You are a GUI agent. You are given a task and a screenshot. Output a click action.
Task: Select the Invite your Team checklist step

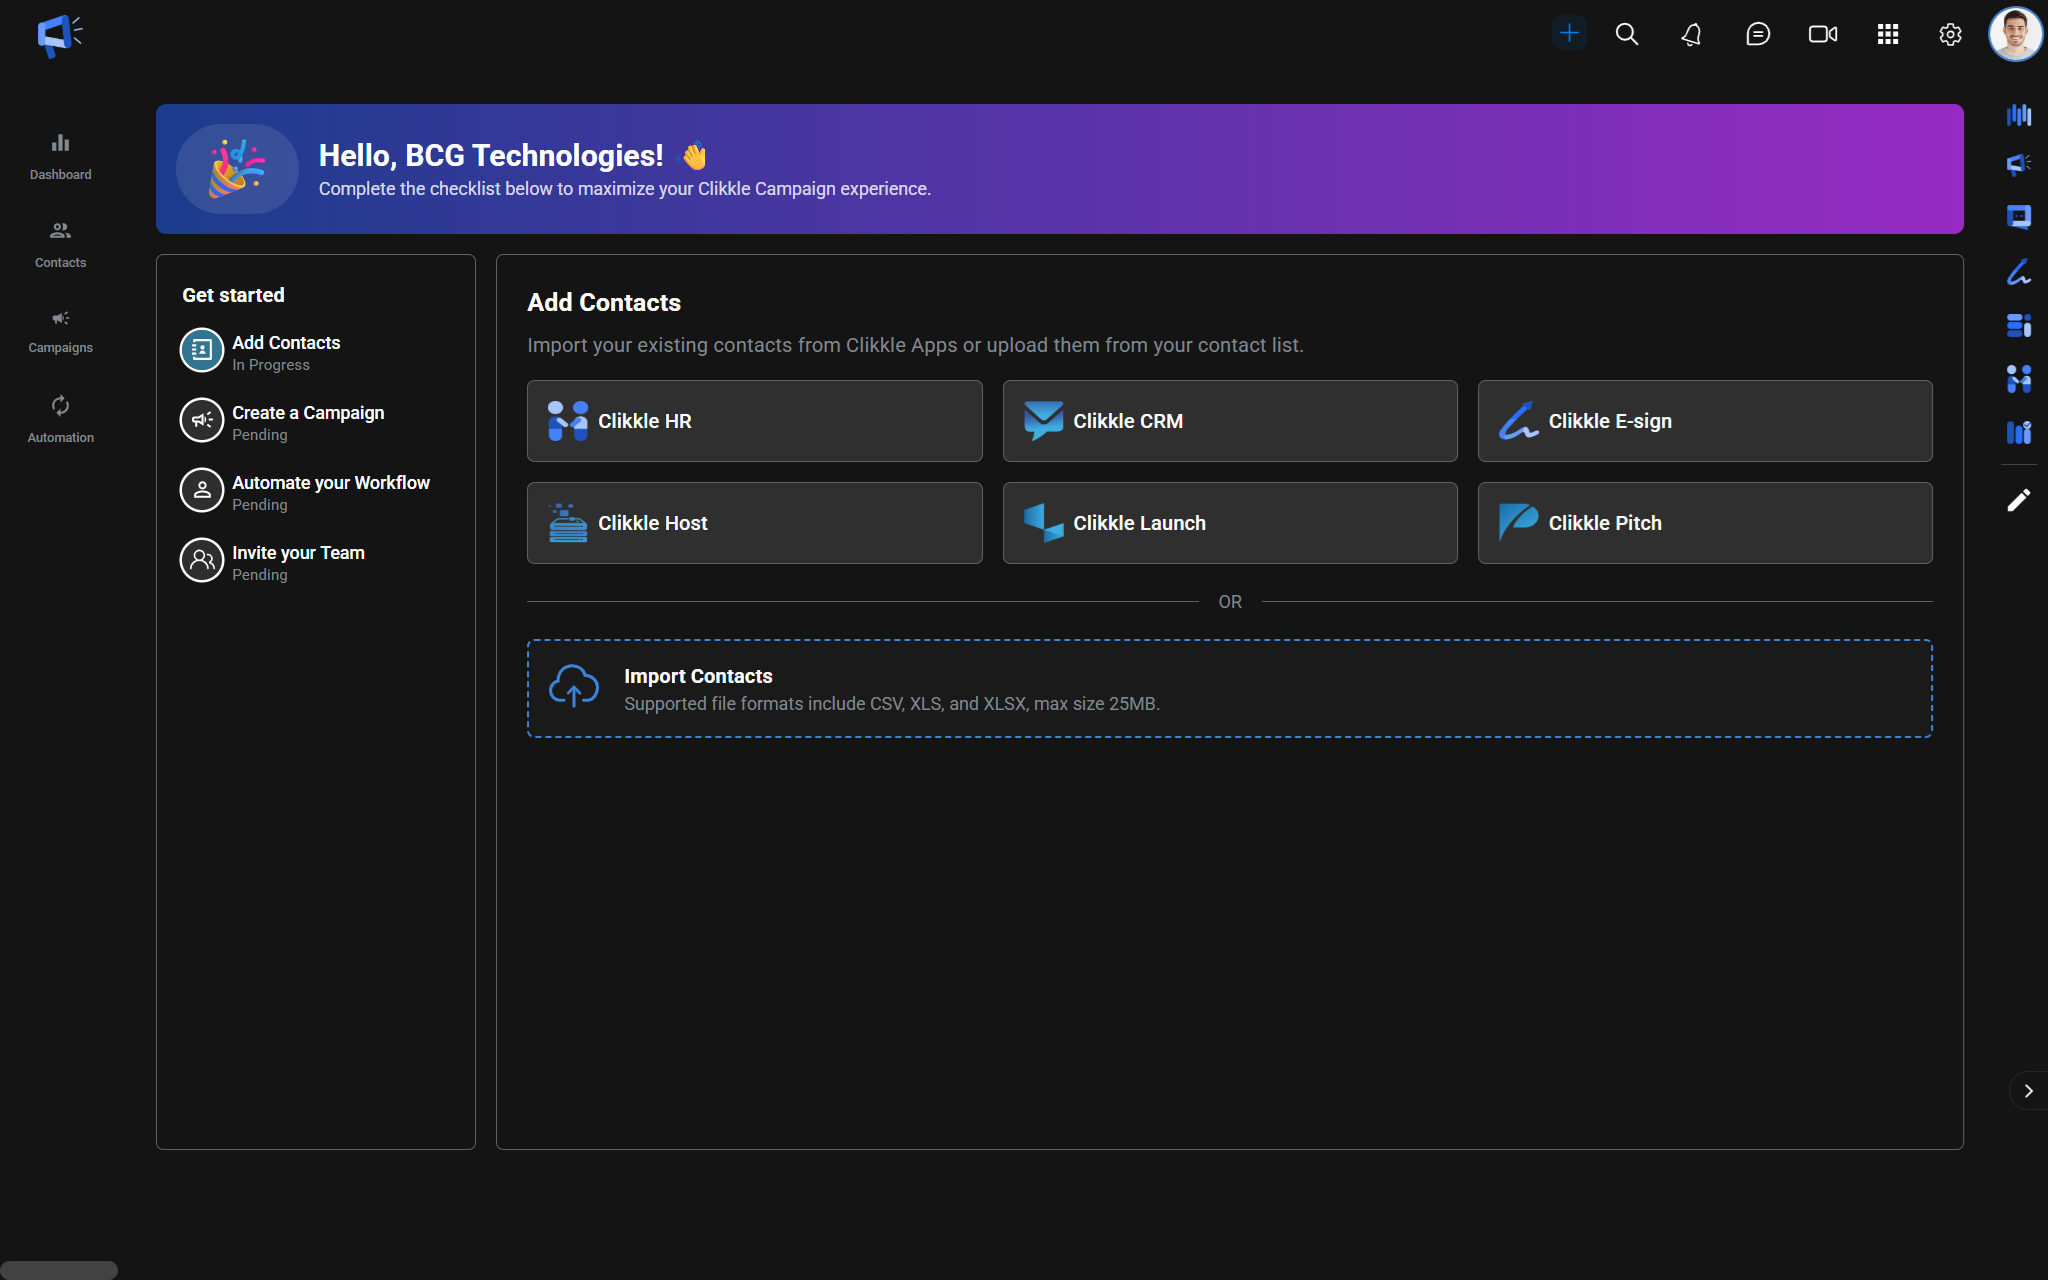click(x=297, y=562)
